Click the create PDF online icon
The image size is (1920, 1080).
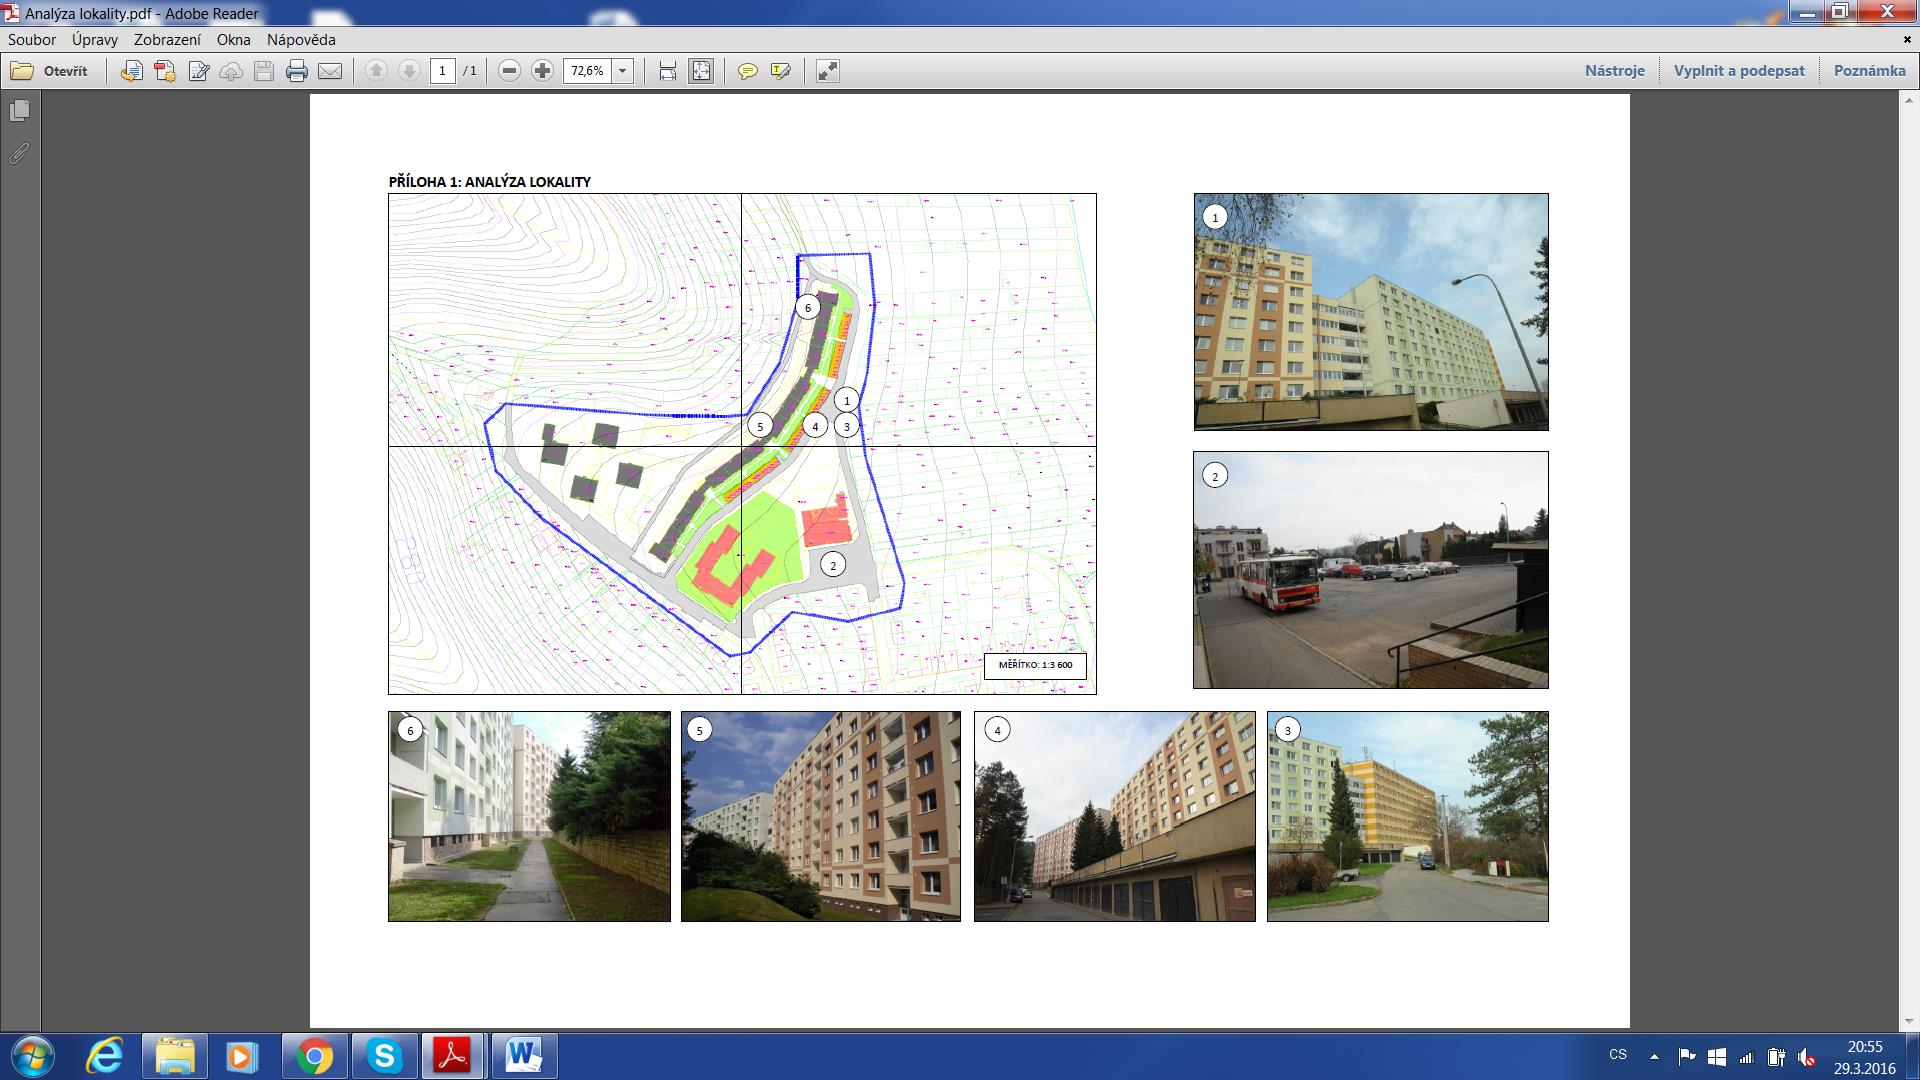tap(165, 71)
